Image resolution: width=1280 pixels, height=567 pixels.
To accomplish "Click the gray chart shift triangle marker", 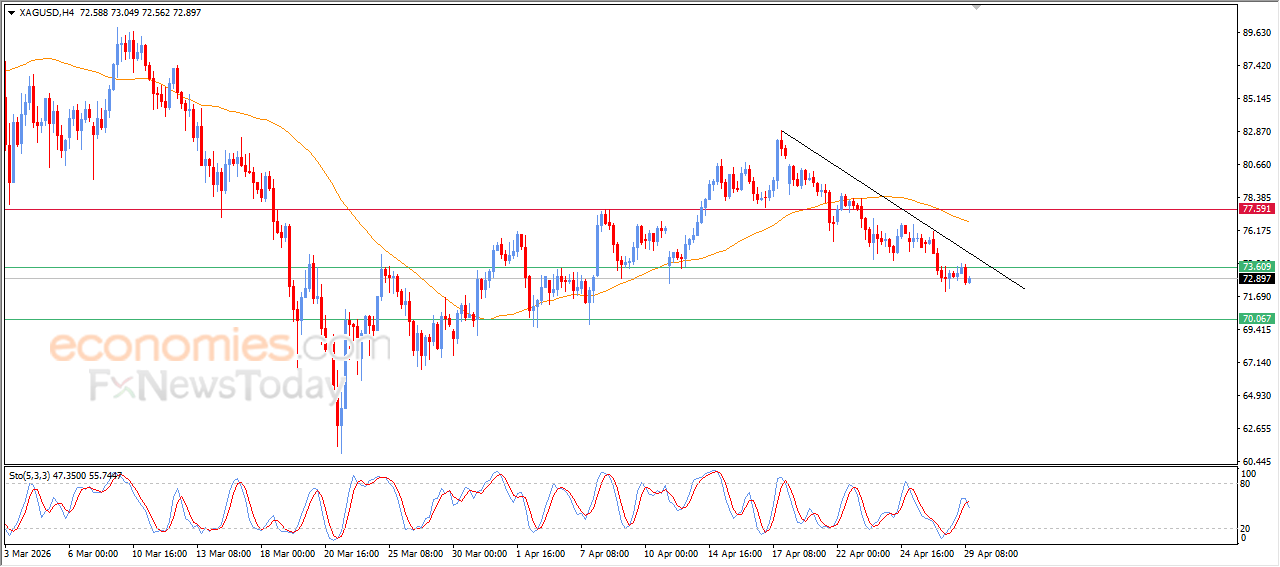I will point(977,7).
